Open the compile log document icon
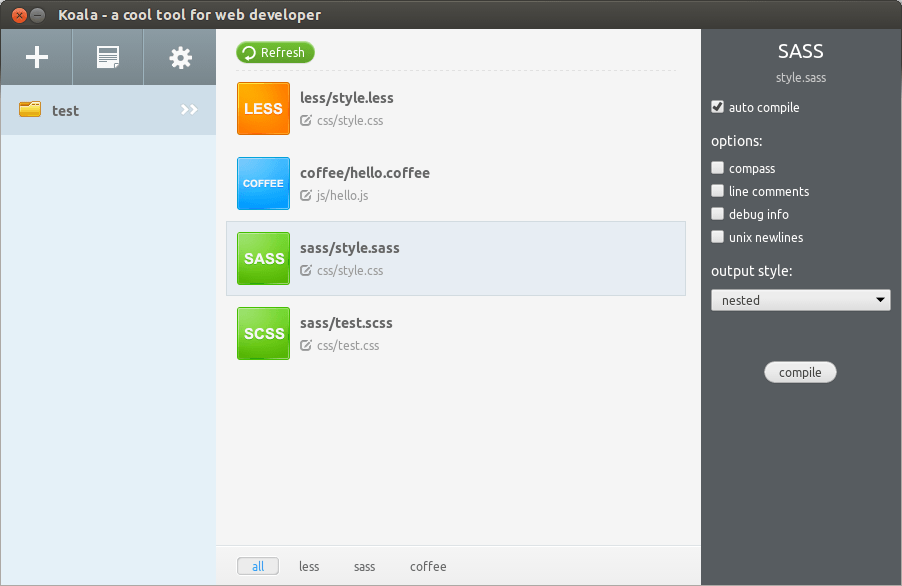This screenshot has height=586, width=902. [x=108, y=57]
